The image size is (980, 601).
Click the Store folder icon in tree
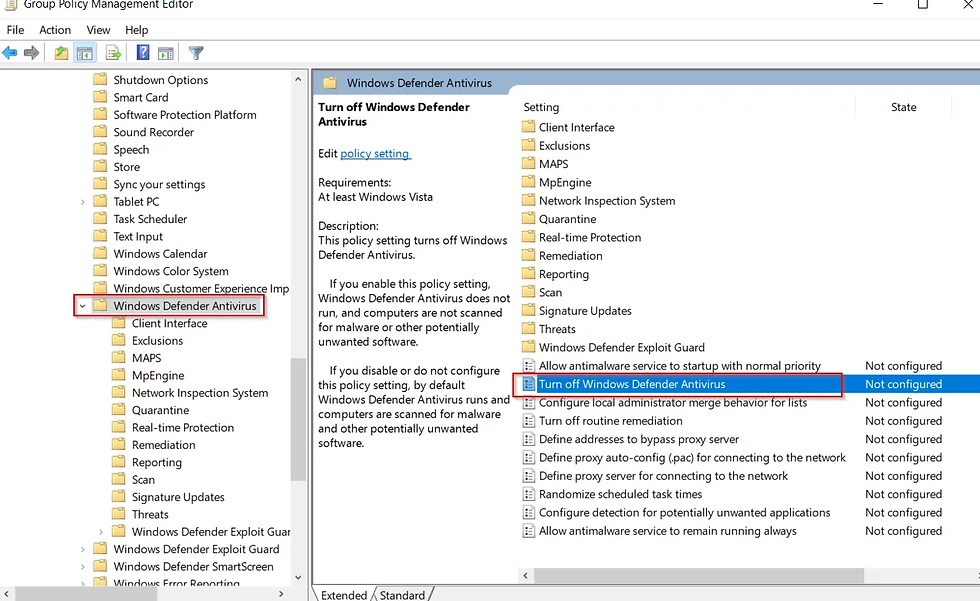[x=100, y=166]
